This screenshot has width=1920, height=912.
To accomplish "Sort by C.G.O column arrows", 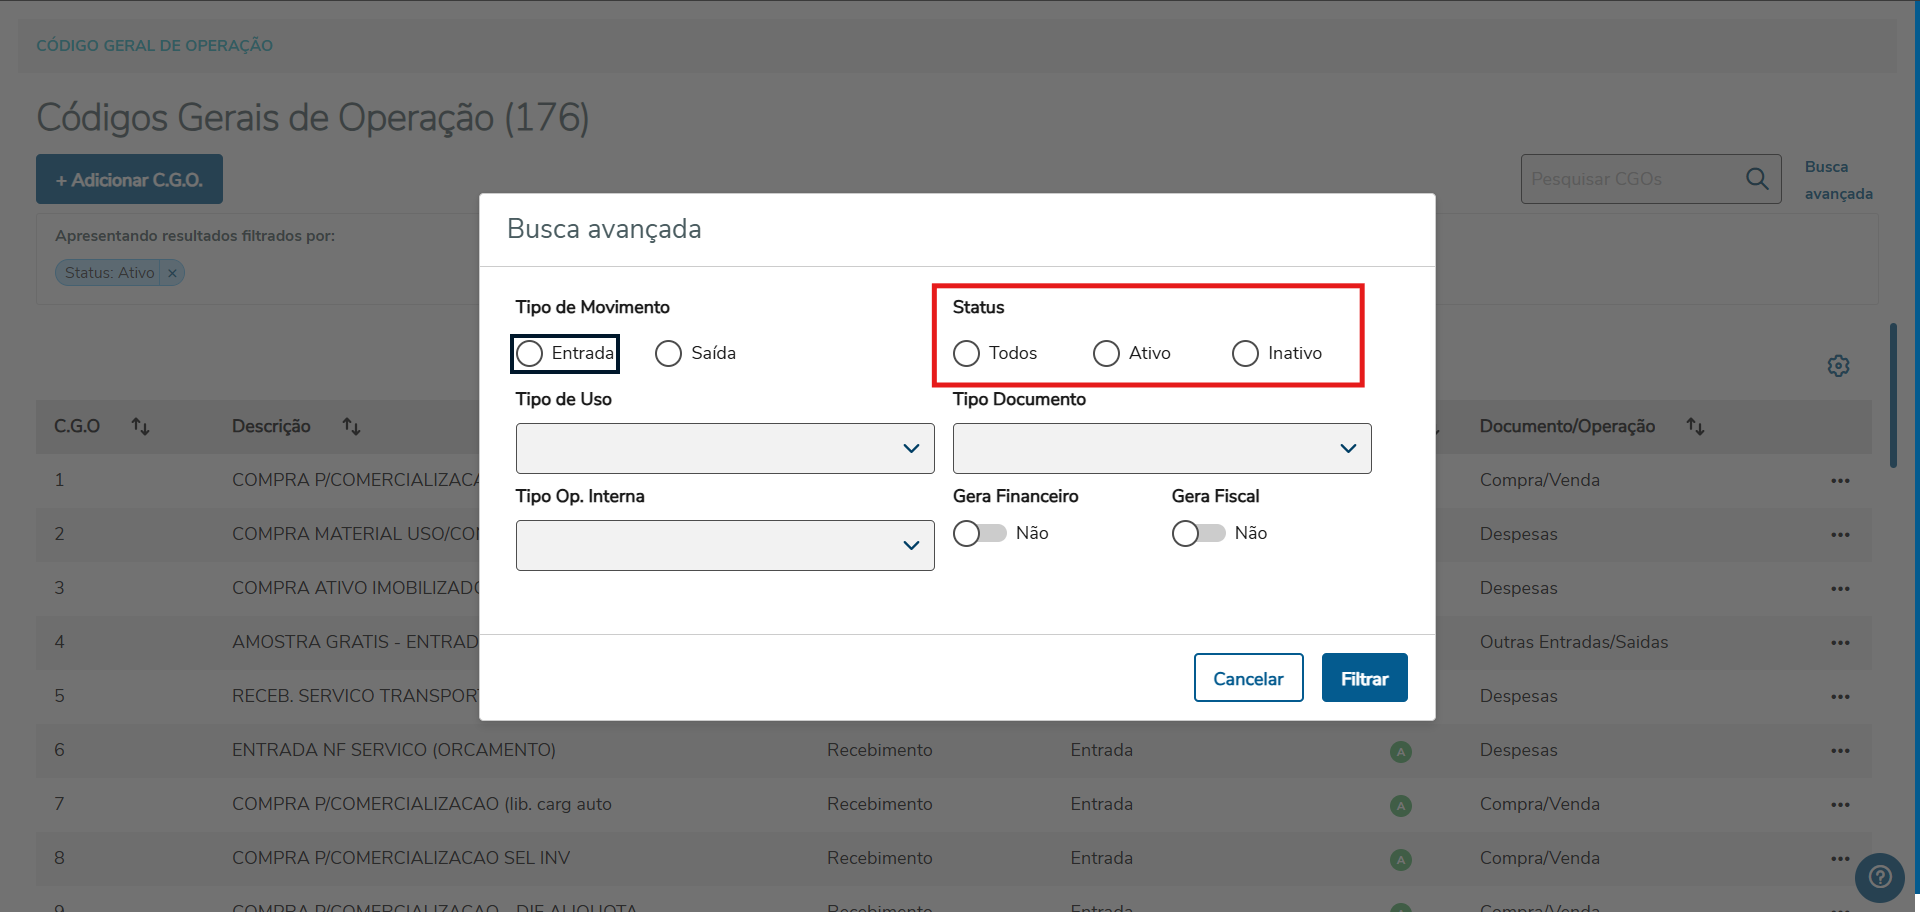I will [x=140, y=427].
